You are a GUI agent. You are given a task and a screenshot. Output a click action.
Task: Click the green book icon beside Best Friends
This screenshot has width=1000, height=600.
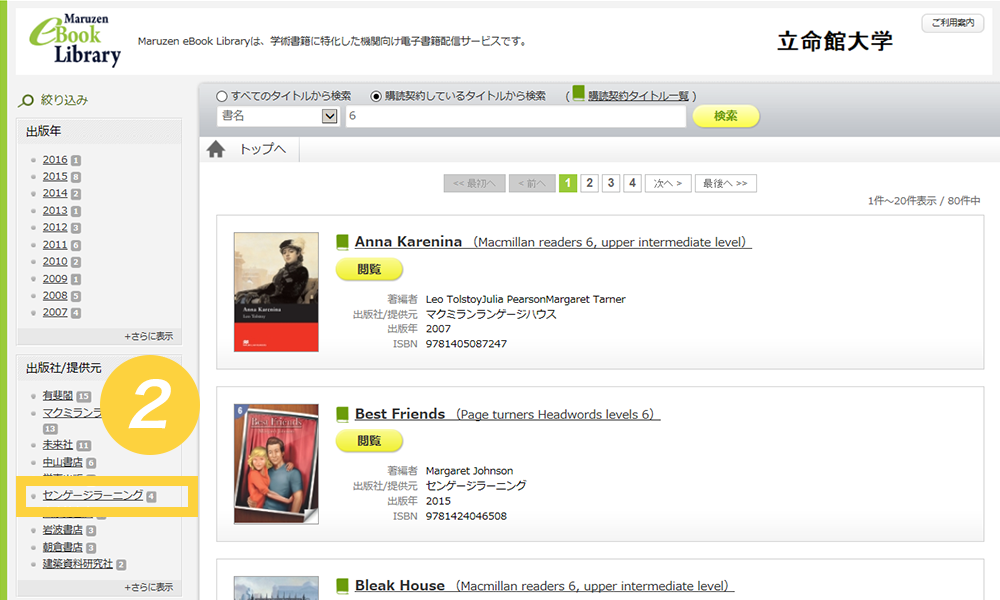(342, 414)
